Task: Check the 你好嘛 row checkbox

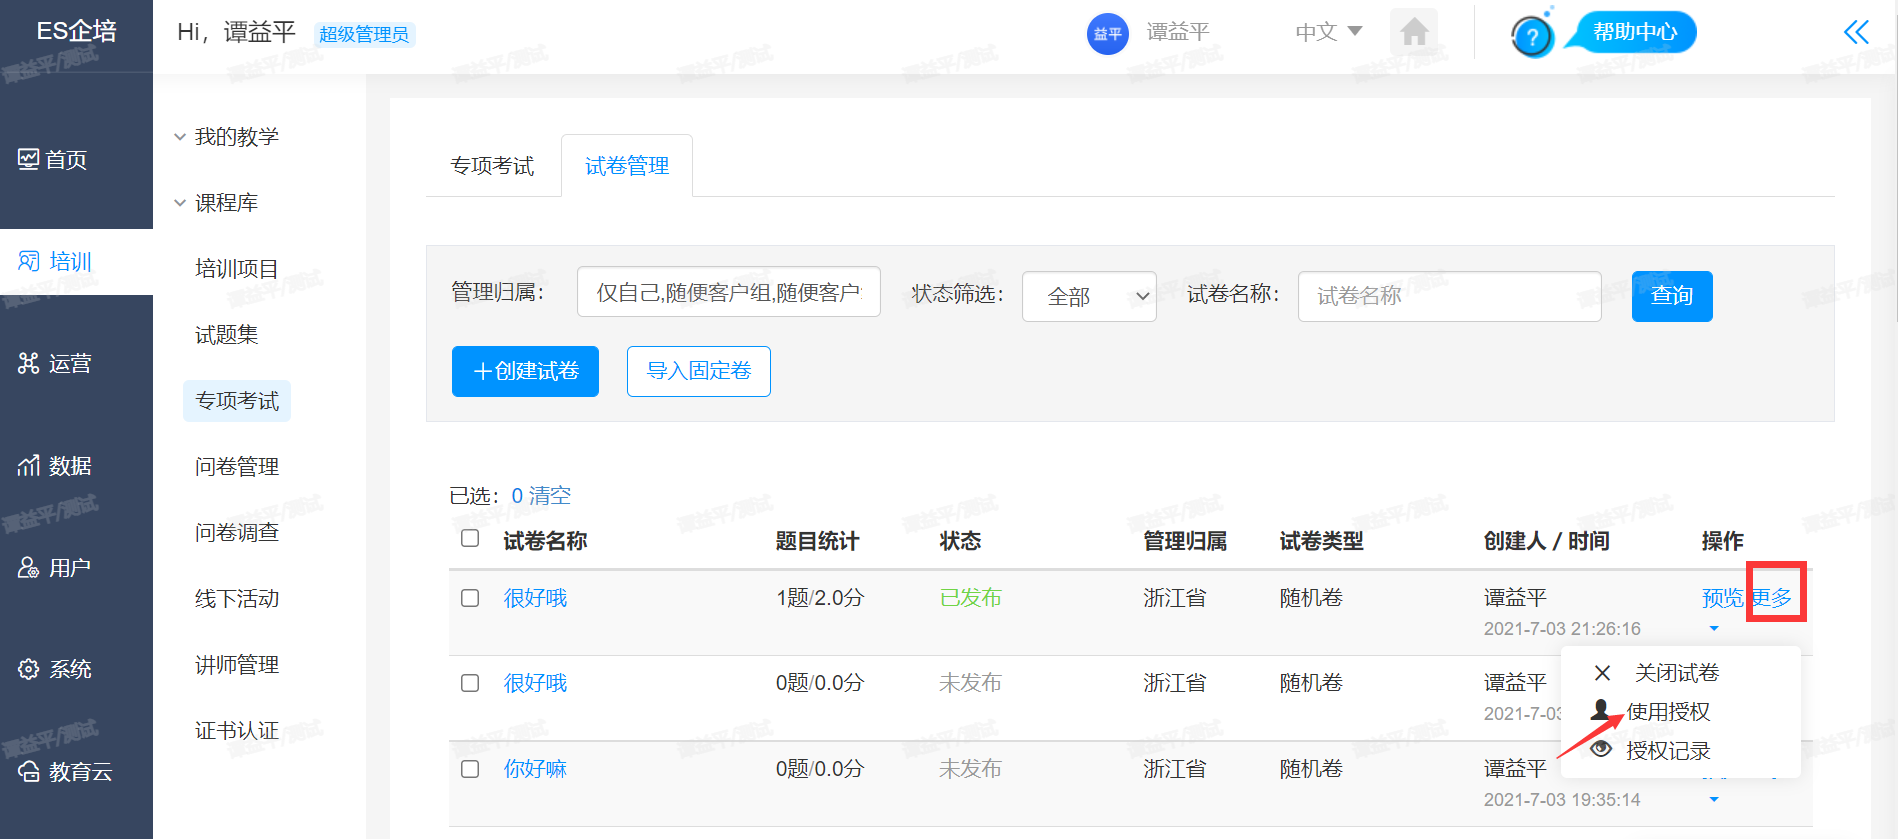Action: pos(470,769)
